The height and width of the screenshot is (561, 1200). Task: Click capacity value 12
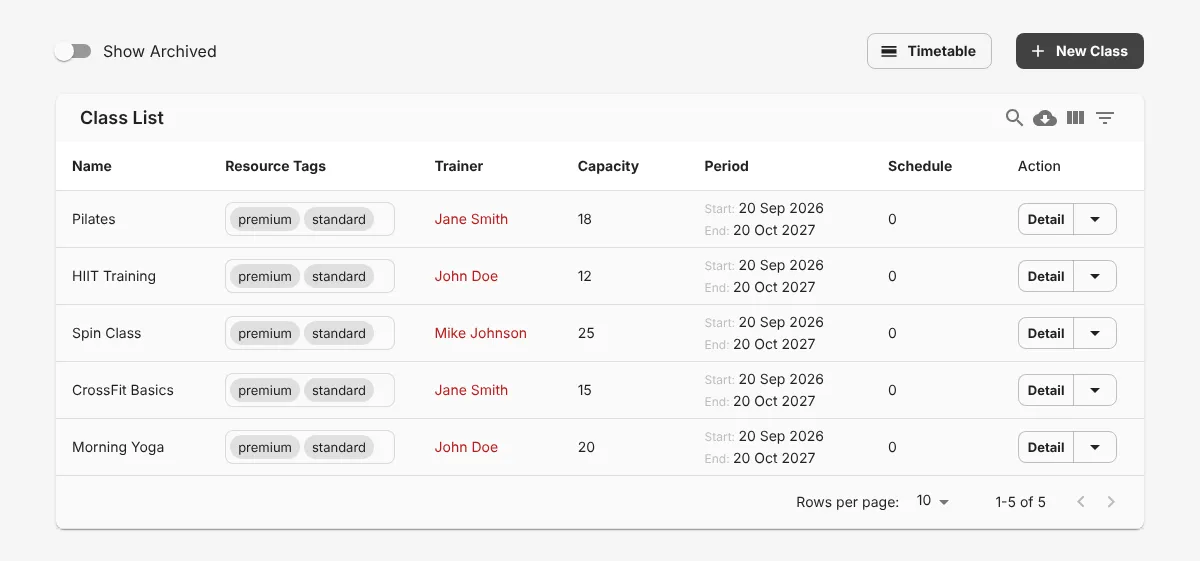(x=585, y=276)
